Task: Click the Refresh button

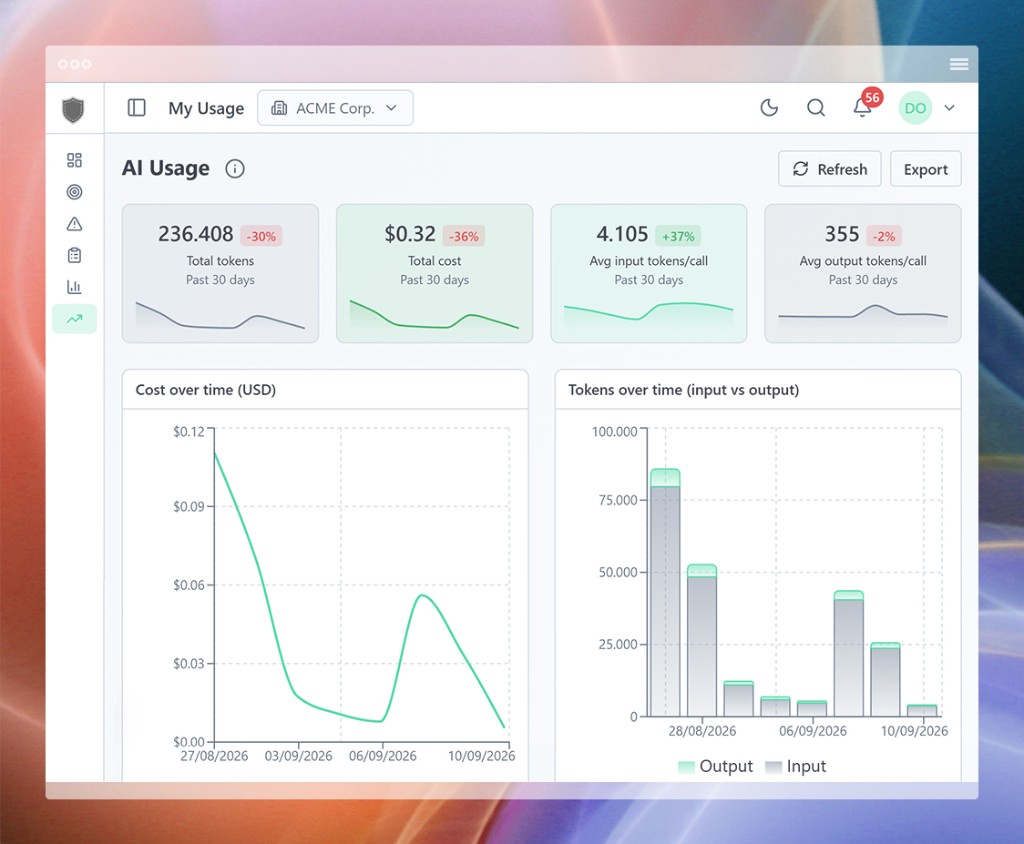Action: click(829, 169)
